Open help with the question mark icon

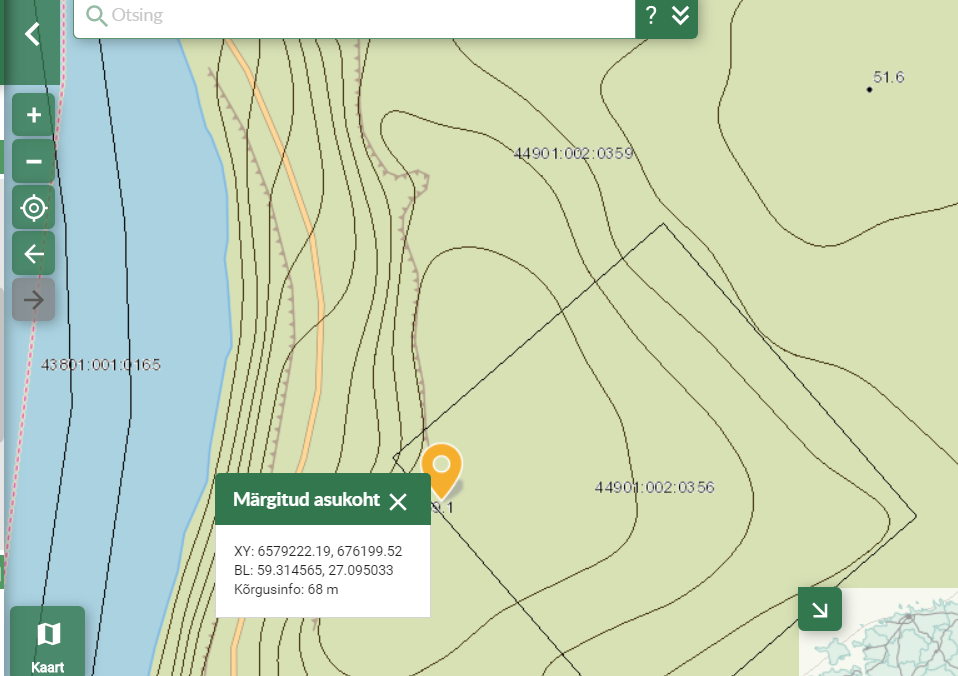click(651, 16)
